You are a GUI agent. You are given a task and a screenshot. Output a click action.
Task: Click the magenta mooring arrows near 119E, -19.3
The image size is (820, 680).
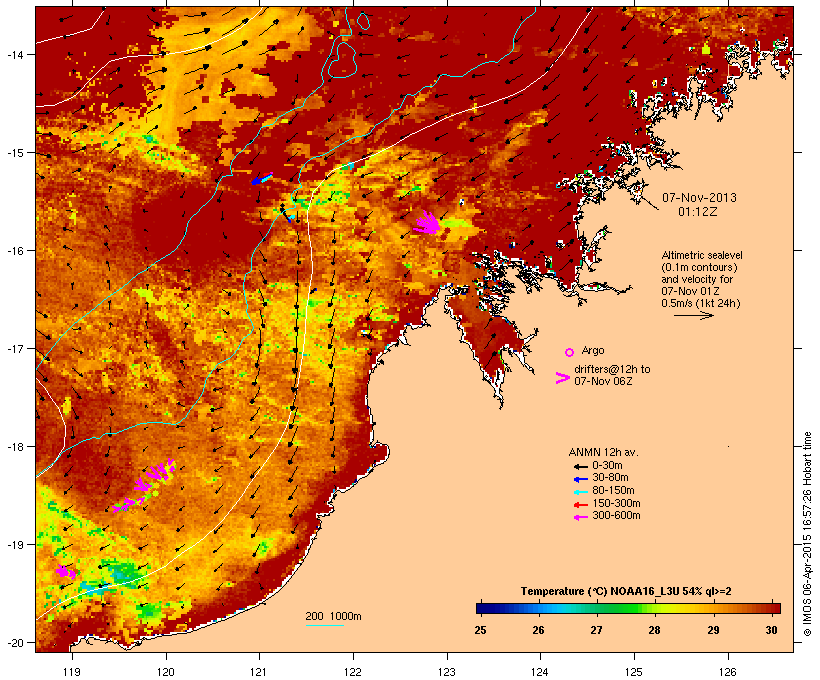click(x=66, y=572)
